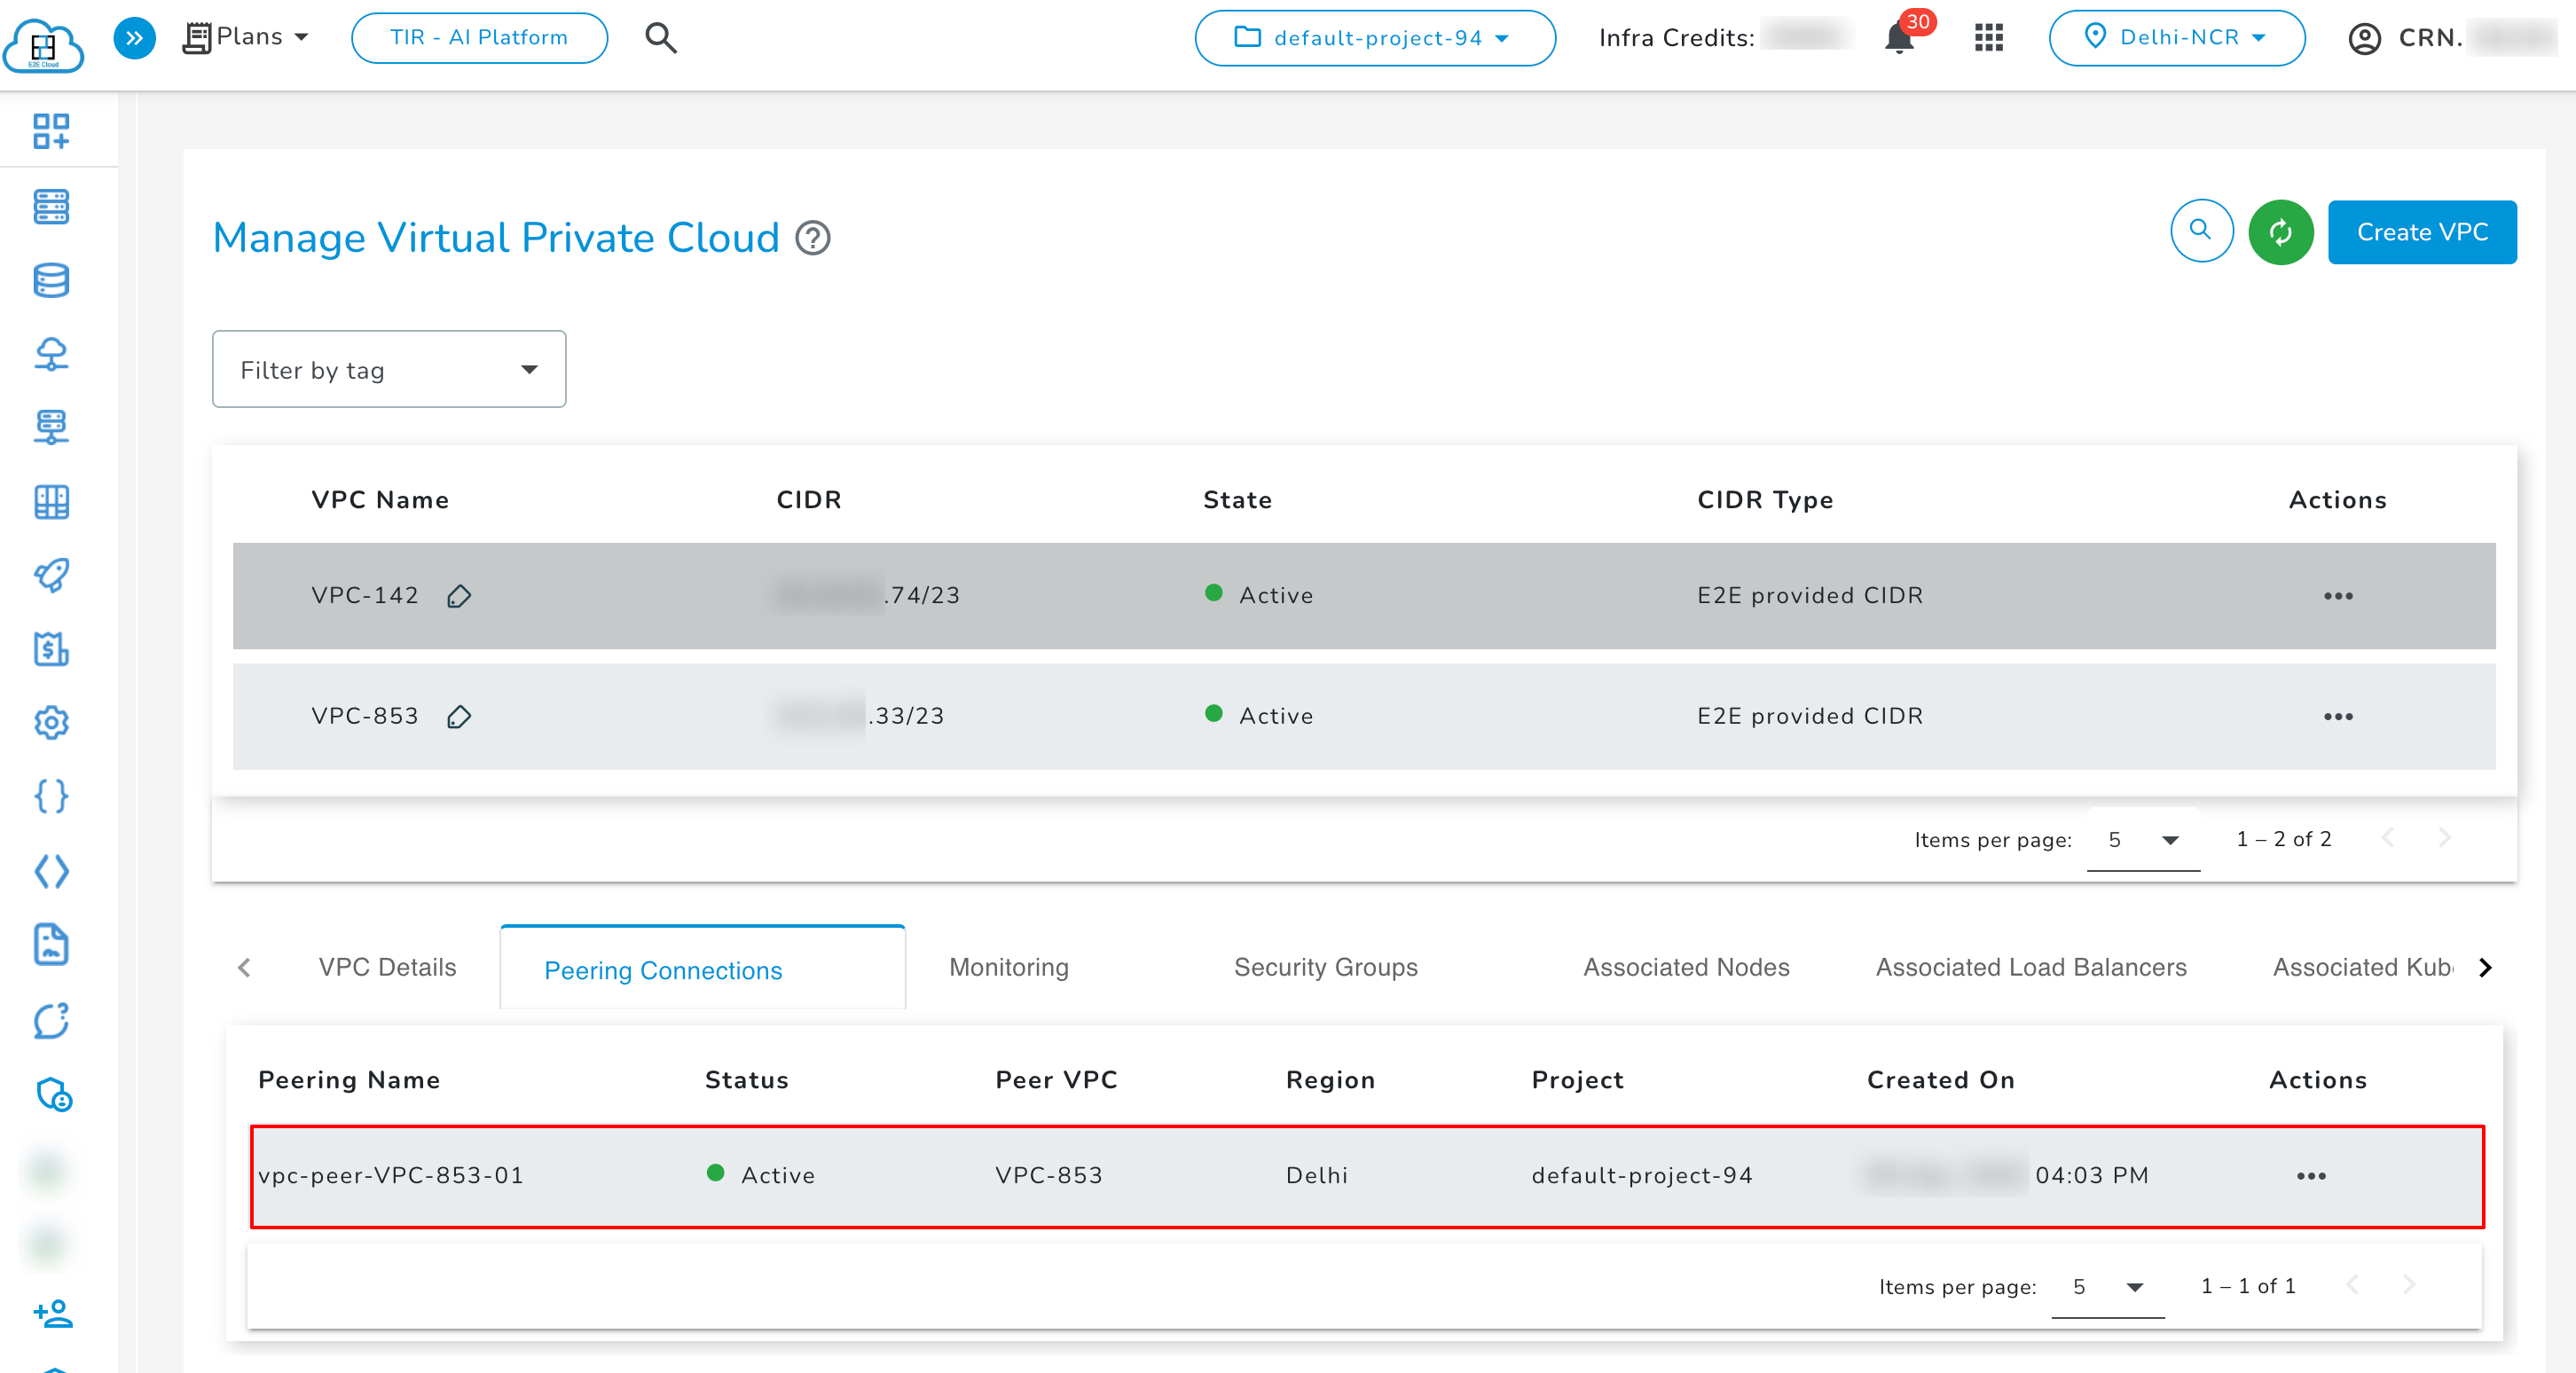Click the Create VPC button
This screenshot has width=2576, height=1373.
[2421, 232]
